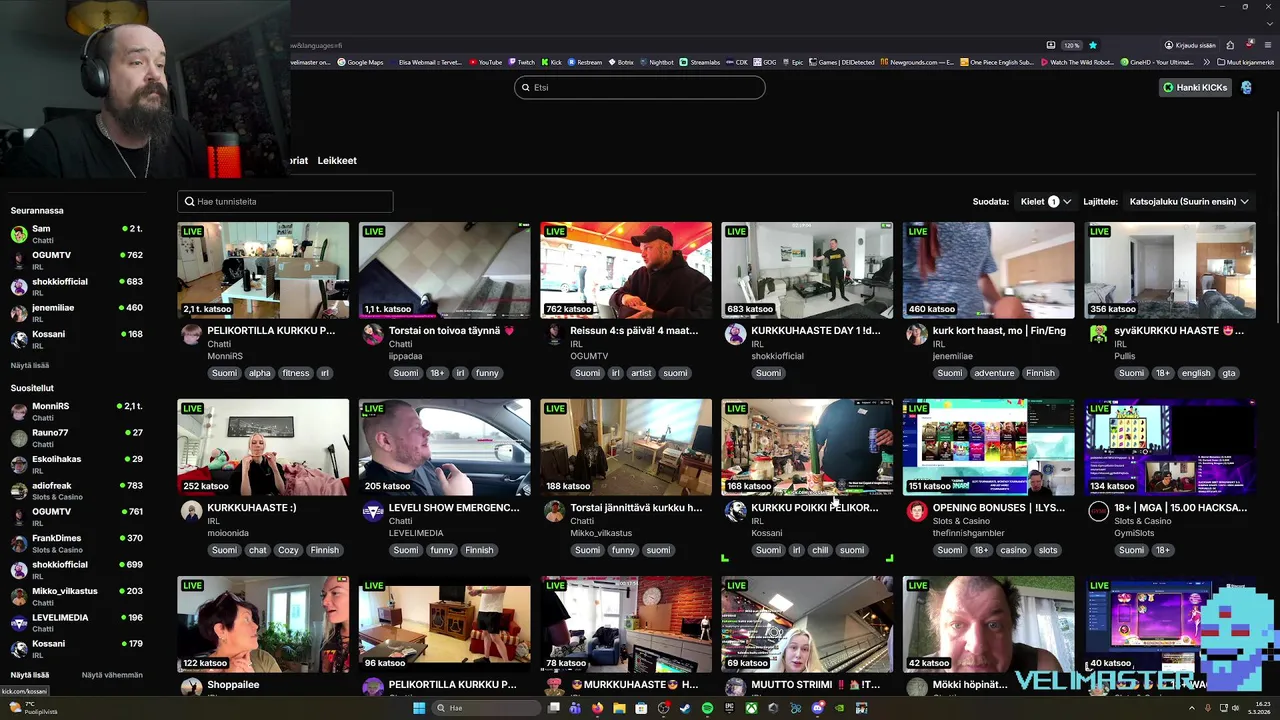Switch to the Leikkeet tab

(337, 160)
